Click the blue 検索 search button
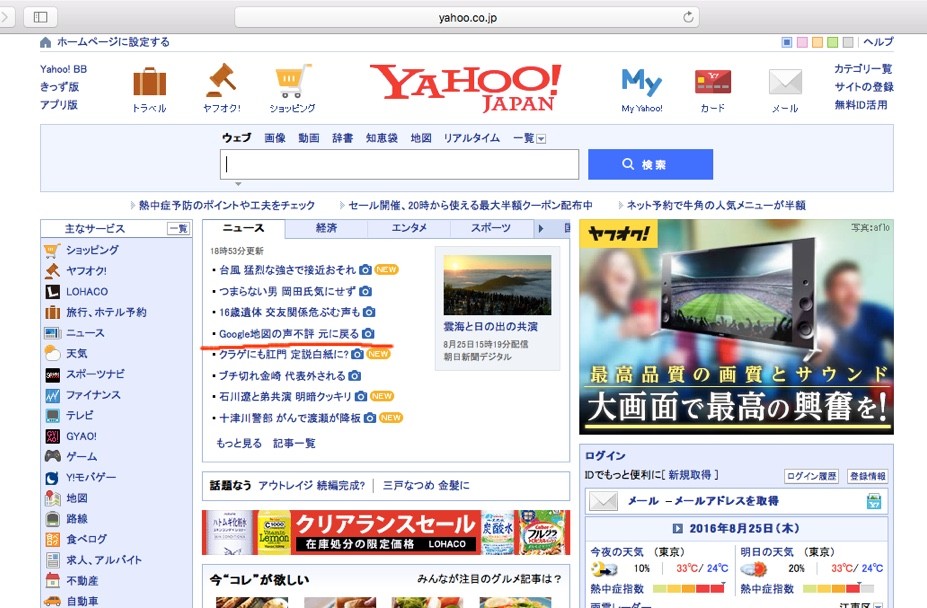Screen dimensions: 927x608 pyautogui.click(x=650, y=164)
